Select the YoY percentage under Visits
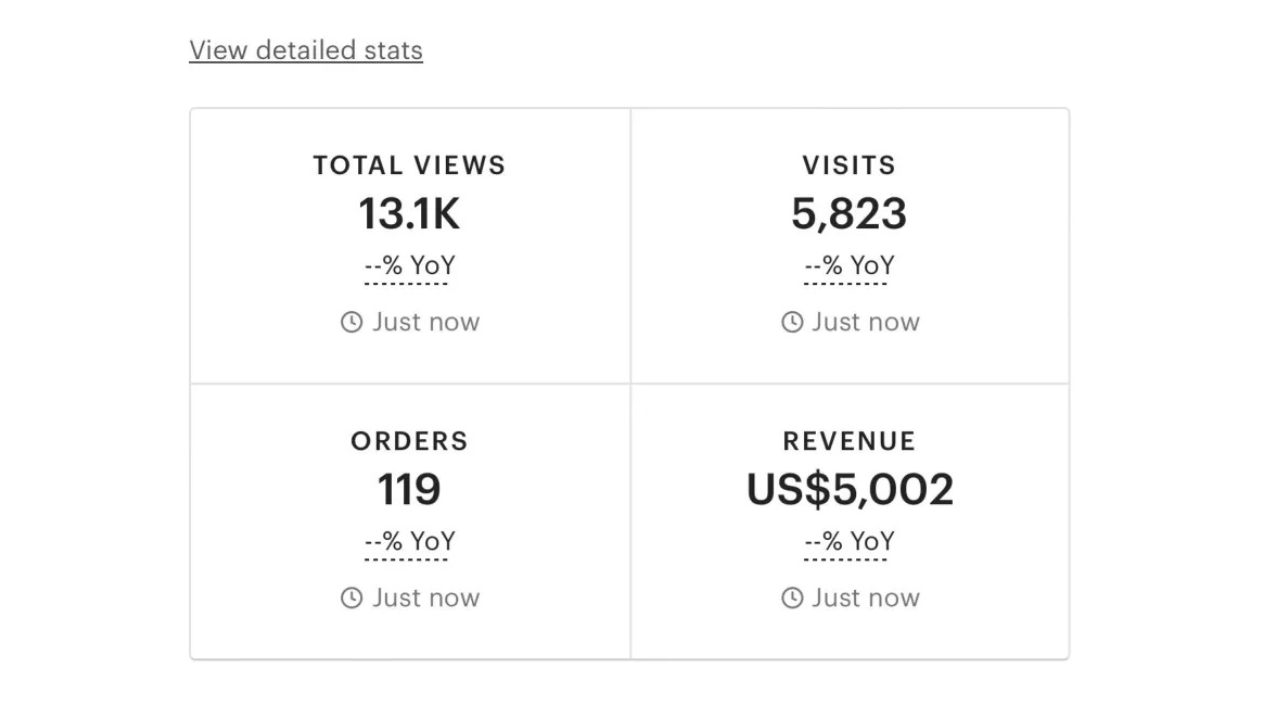The image size is (1280, 720). click(x=849, y=266)
